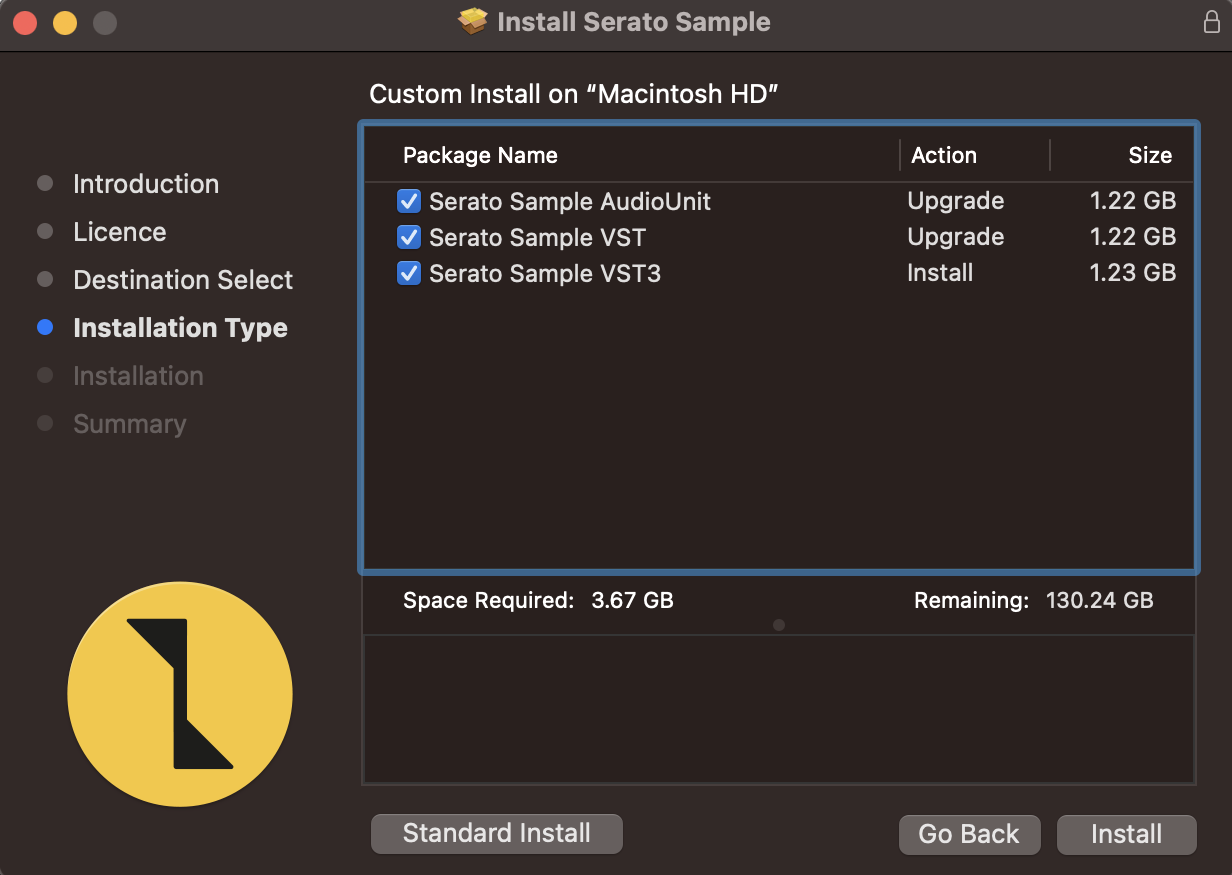Uncheck the Serato Sample AudioUnit checkbox
1232x875 pixels.
[x=409, y=201]
